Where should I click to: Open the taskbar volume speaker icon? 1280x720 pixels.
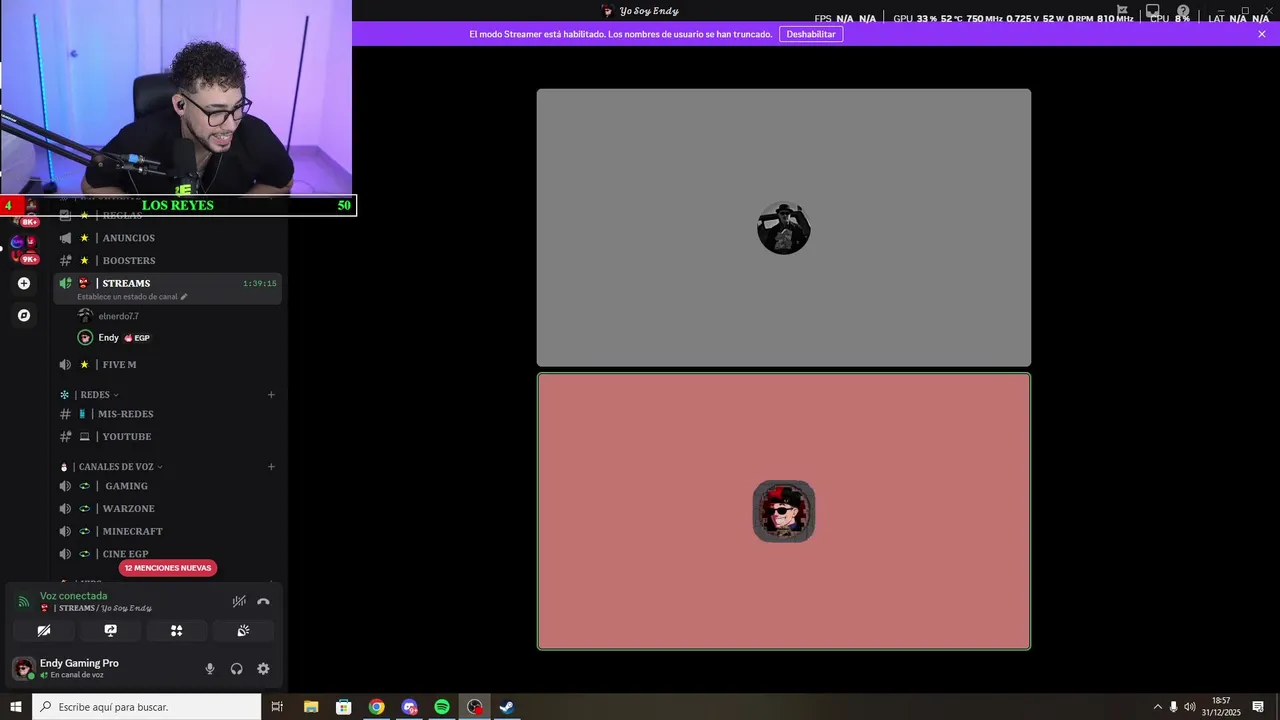click(1189, 707)
